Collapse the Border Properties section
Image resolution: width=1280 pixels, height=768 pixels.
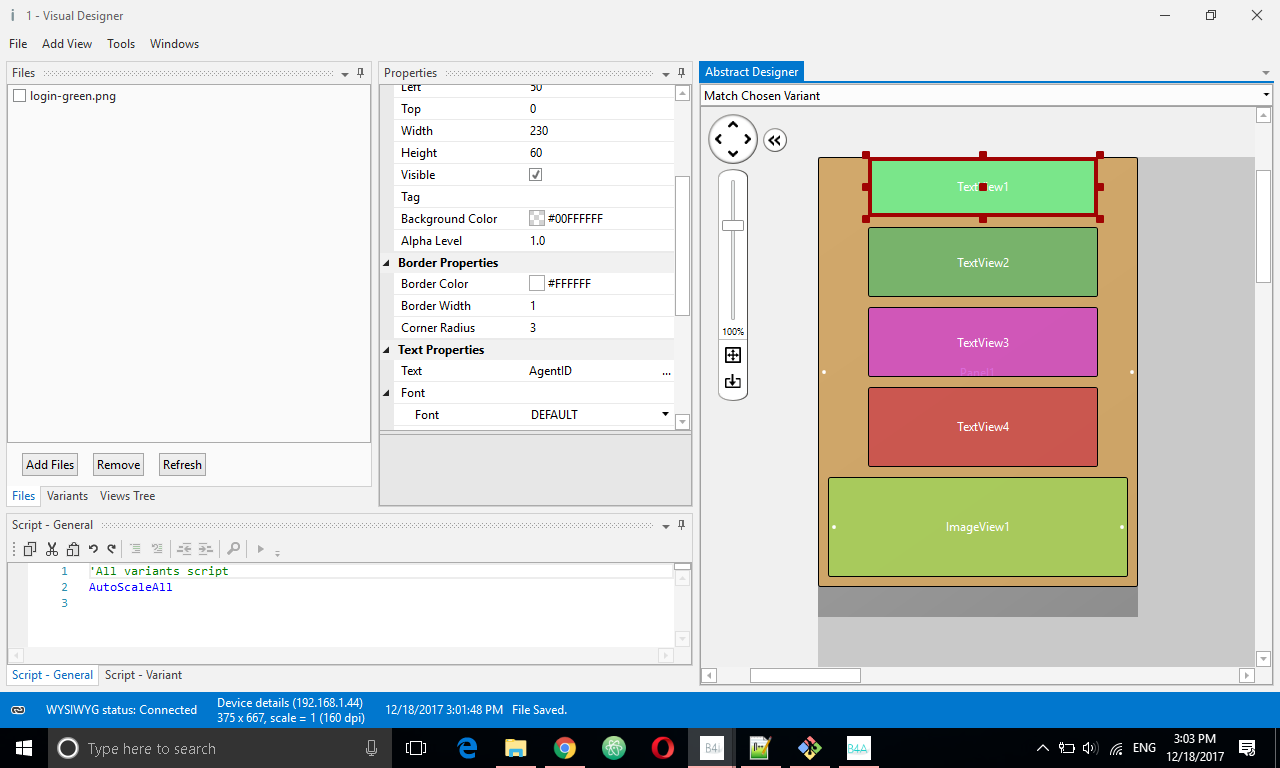387,263
